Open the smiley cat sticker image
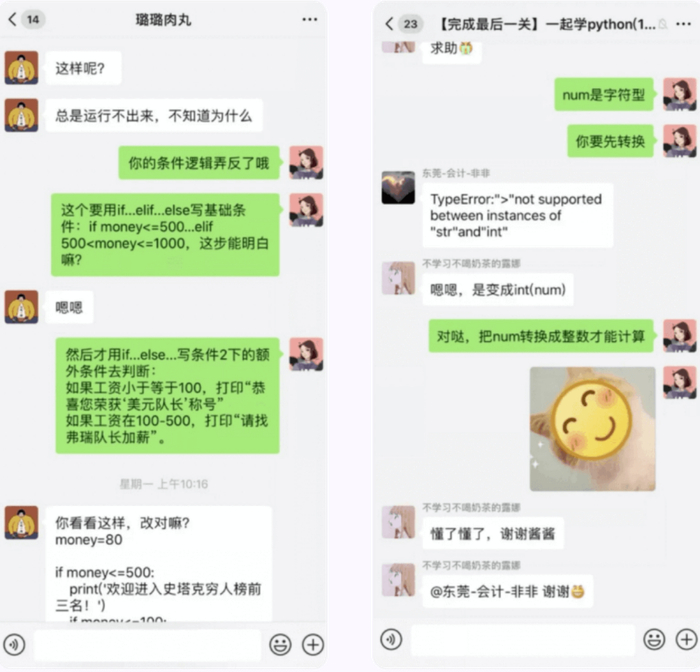700x672 pixels. coord(592,429)
